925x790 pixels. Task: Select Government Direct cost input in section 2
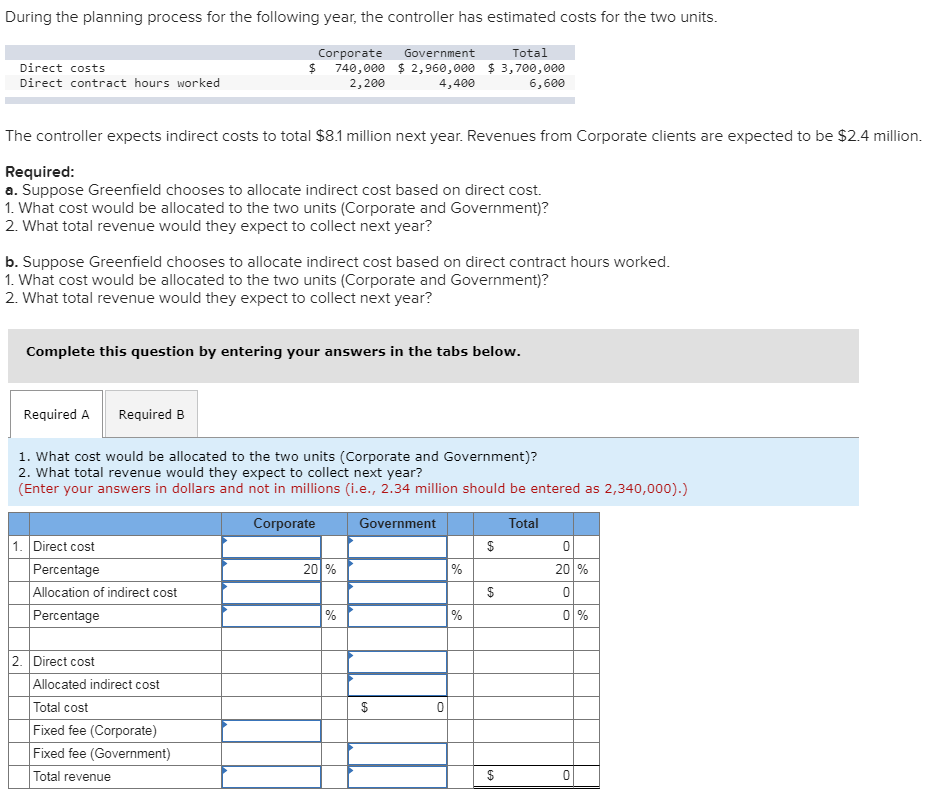tap(397, 662)
